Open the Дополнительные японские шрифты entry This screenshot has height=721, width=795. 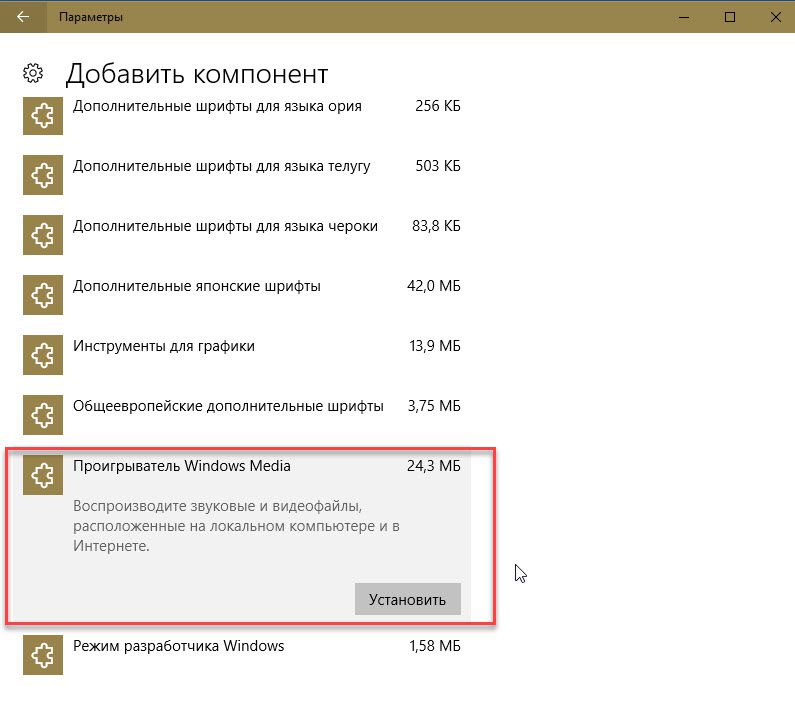coord(197,286)
